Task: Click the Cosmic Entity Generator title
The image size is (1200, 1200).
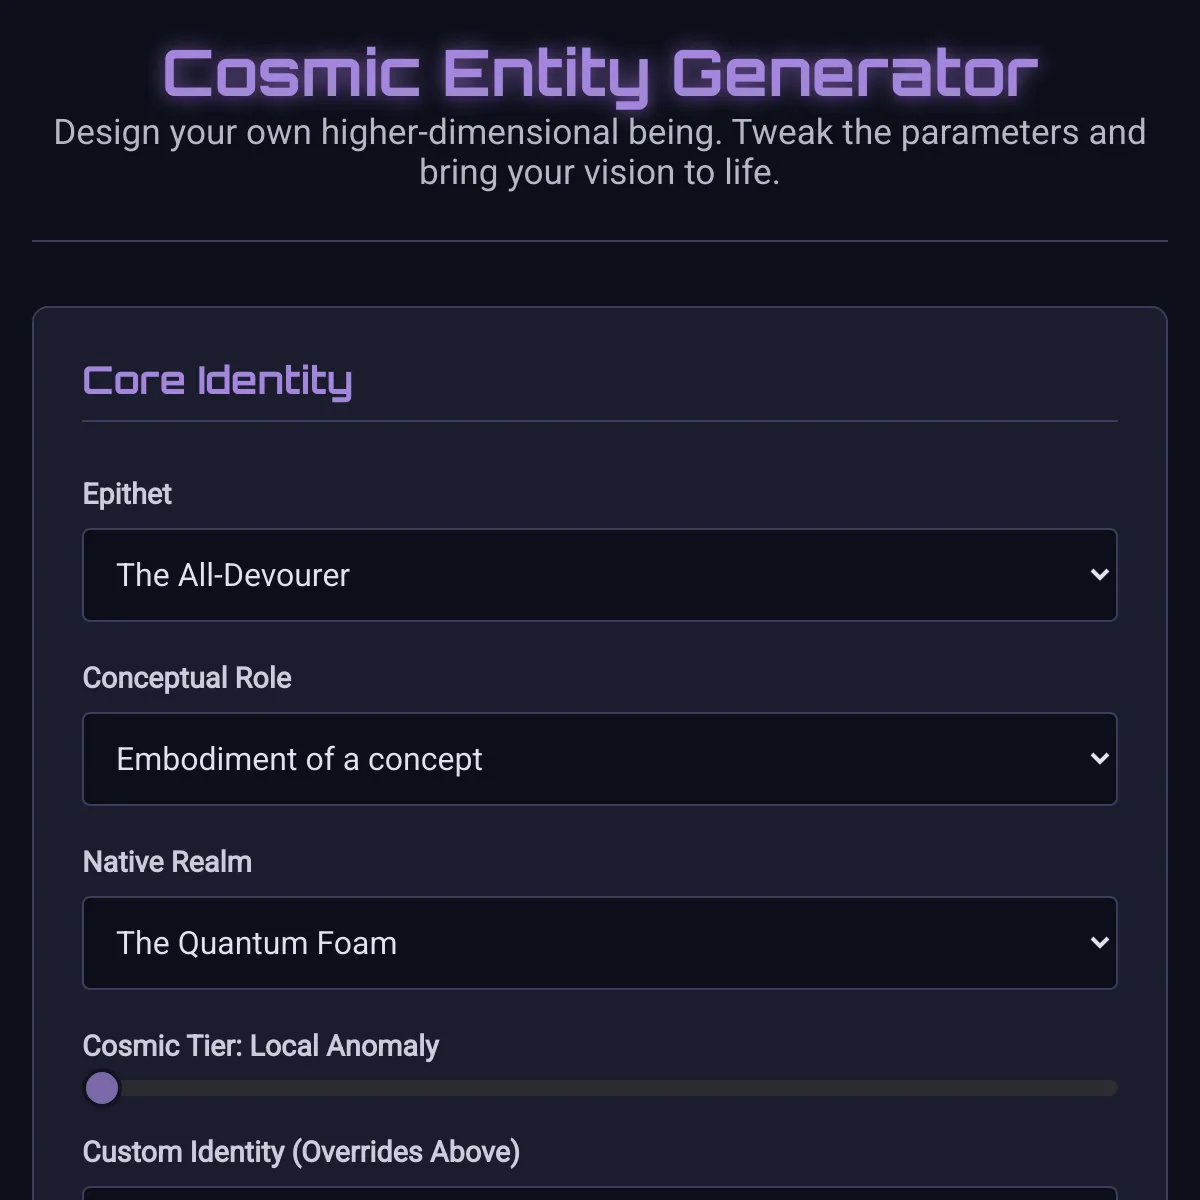Action: [x=600, y=74]
